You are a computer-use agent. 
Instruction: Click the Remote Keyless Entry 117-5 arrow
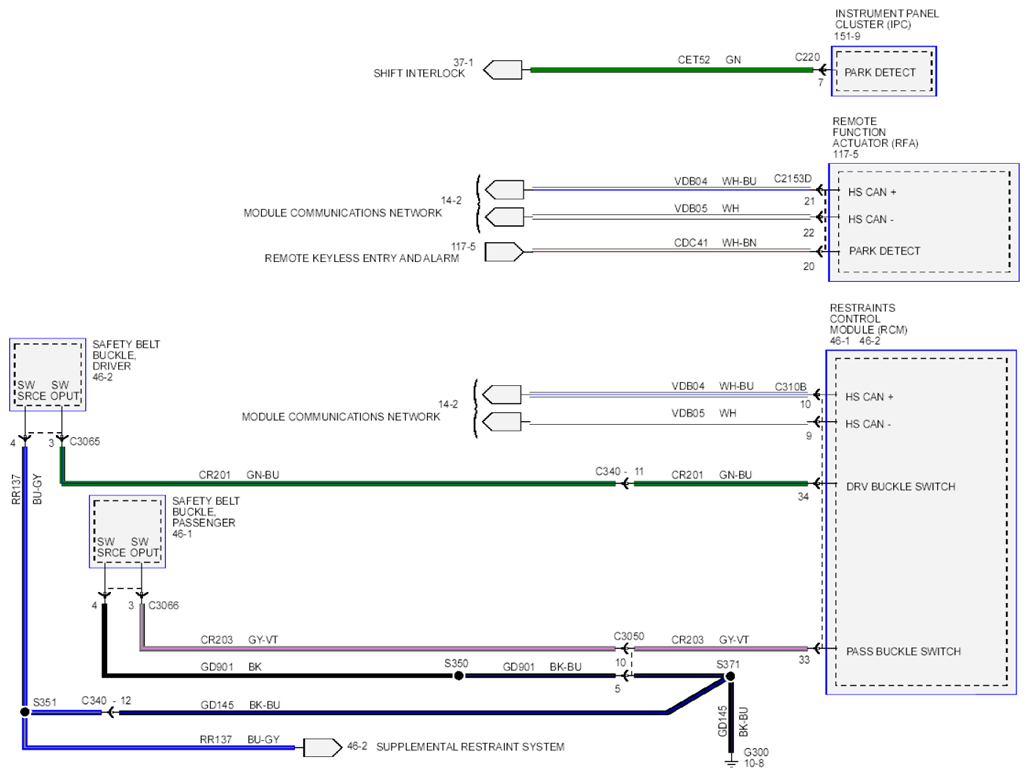click(x=504, y=252)
